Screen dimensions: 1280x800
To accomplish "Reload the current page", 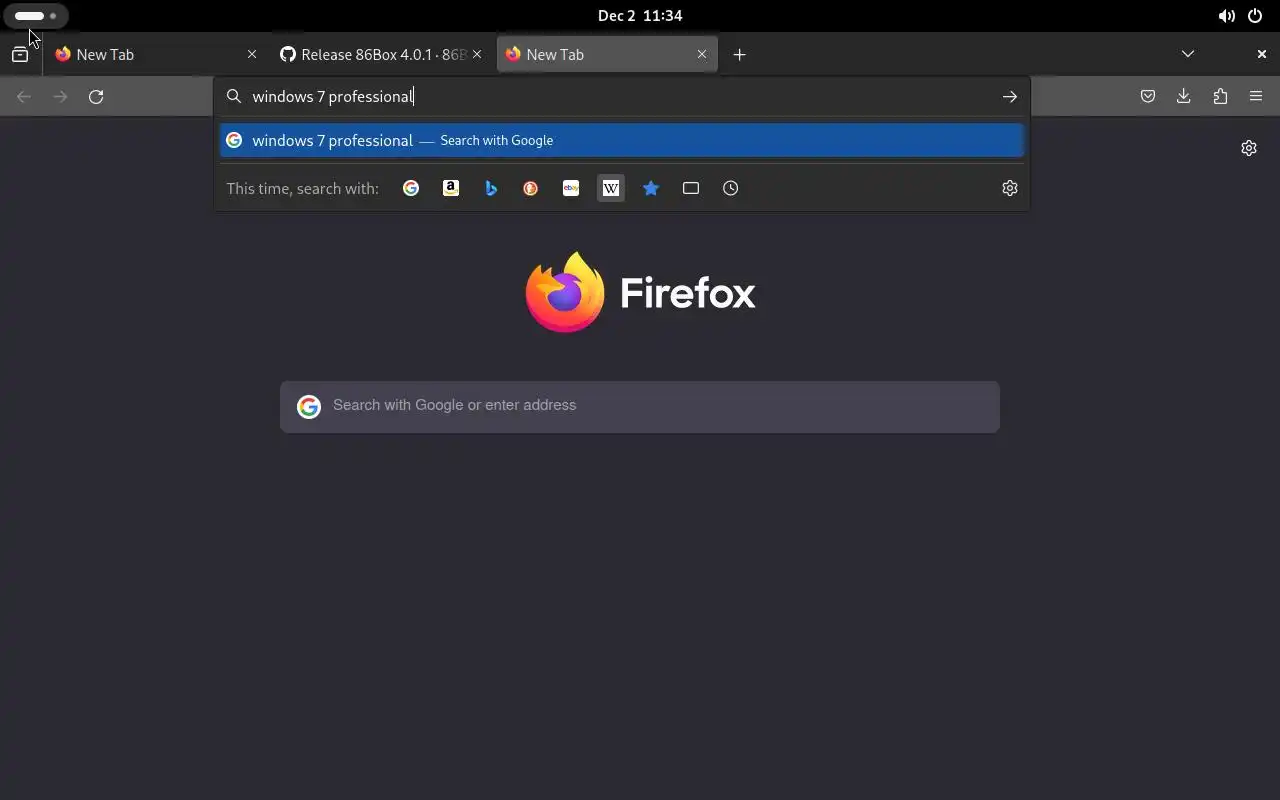I will coord(96,97).
